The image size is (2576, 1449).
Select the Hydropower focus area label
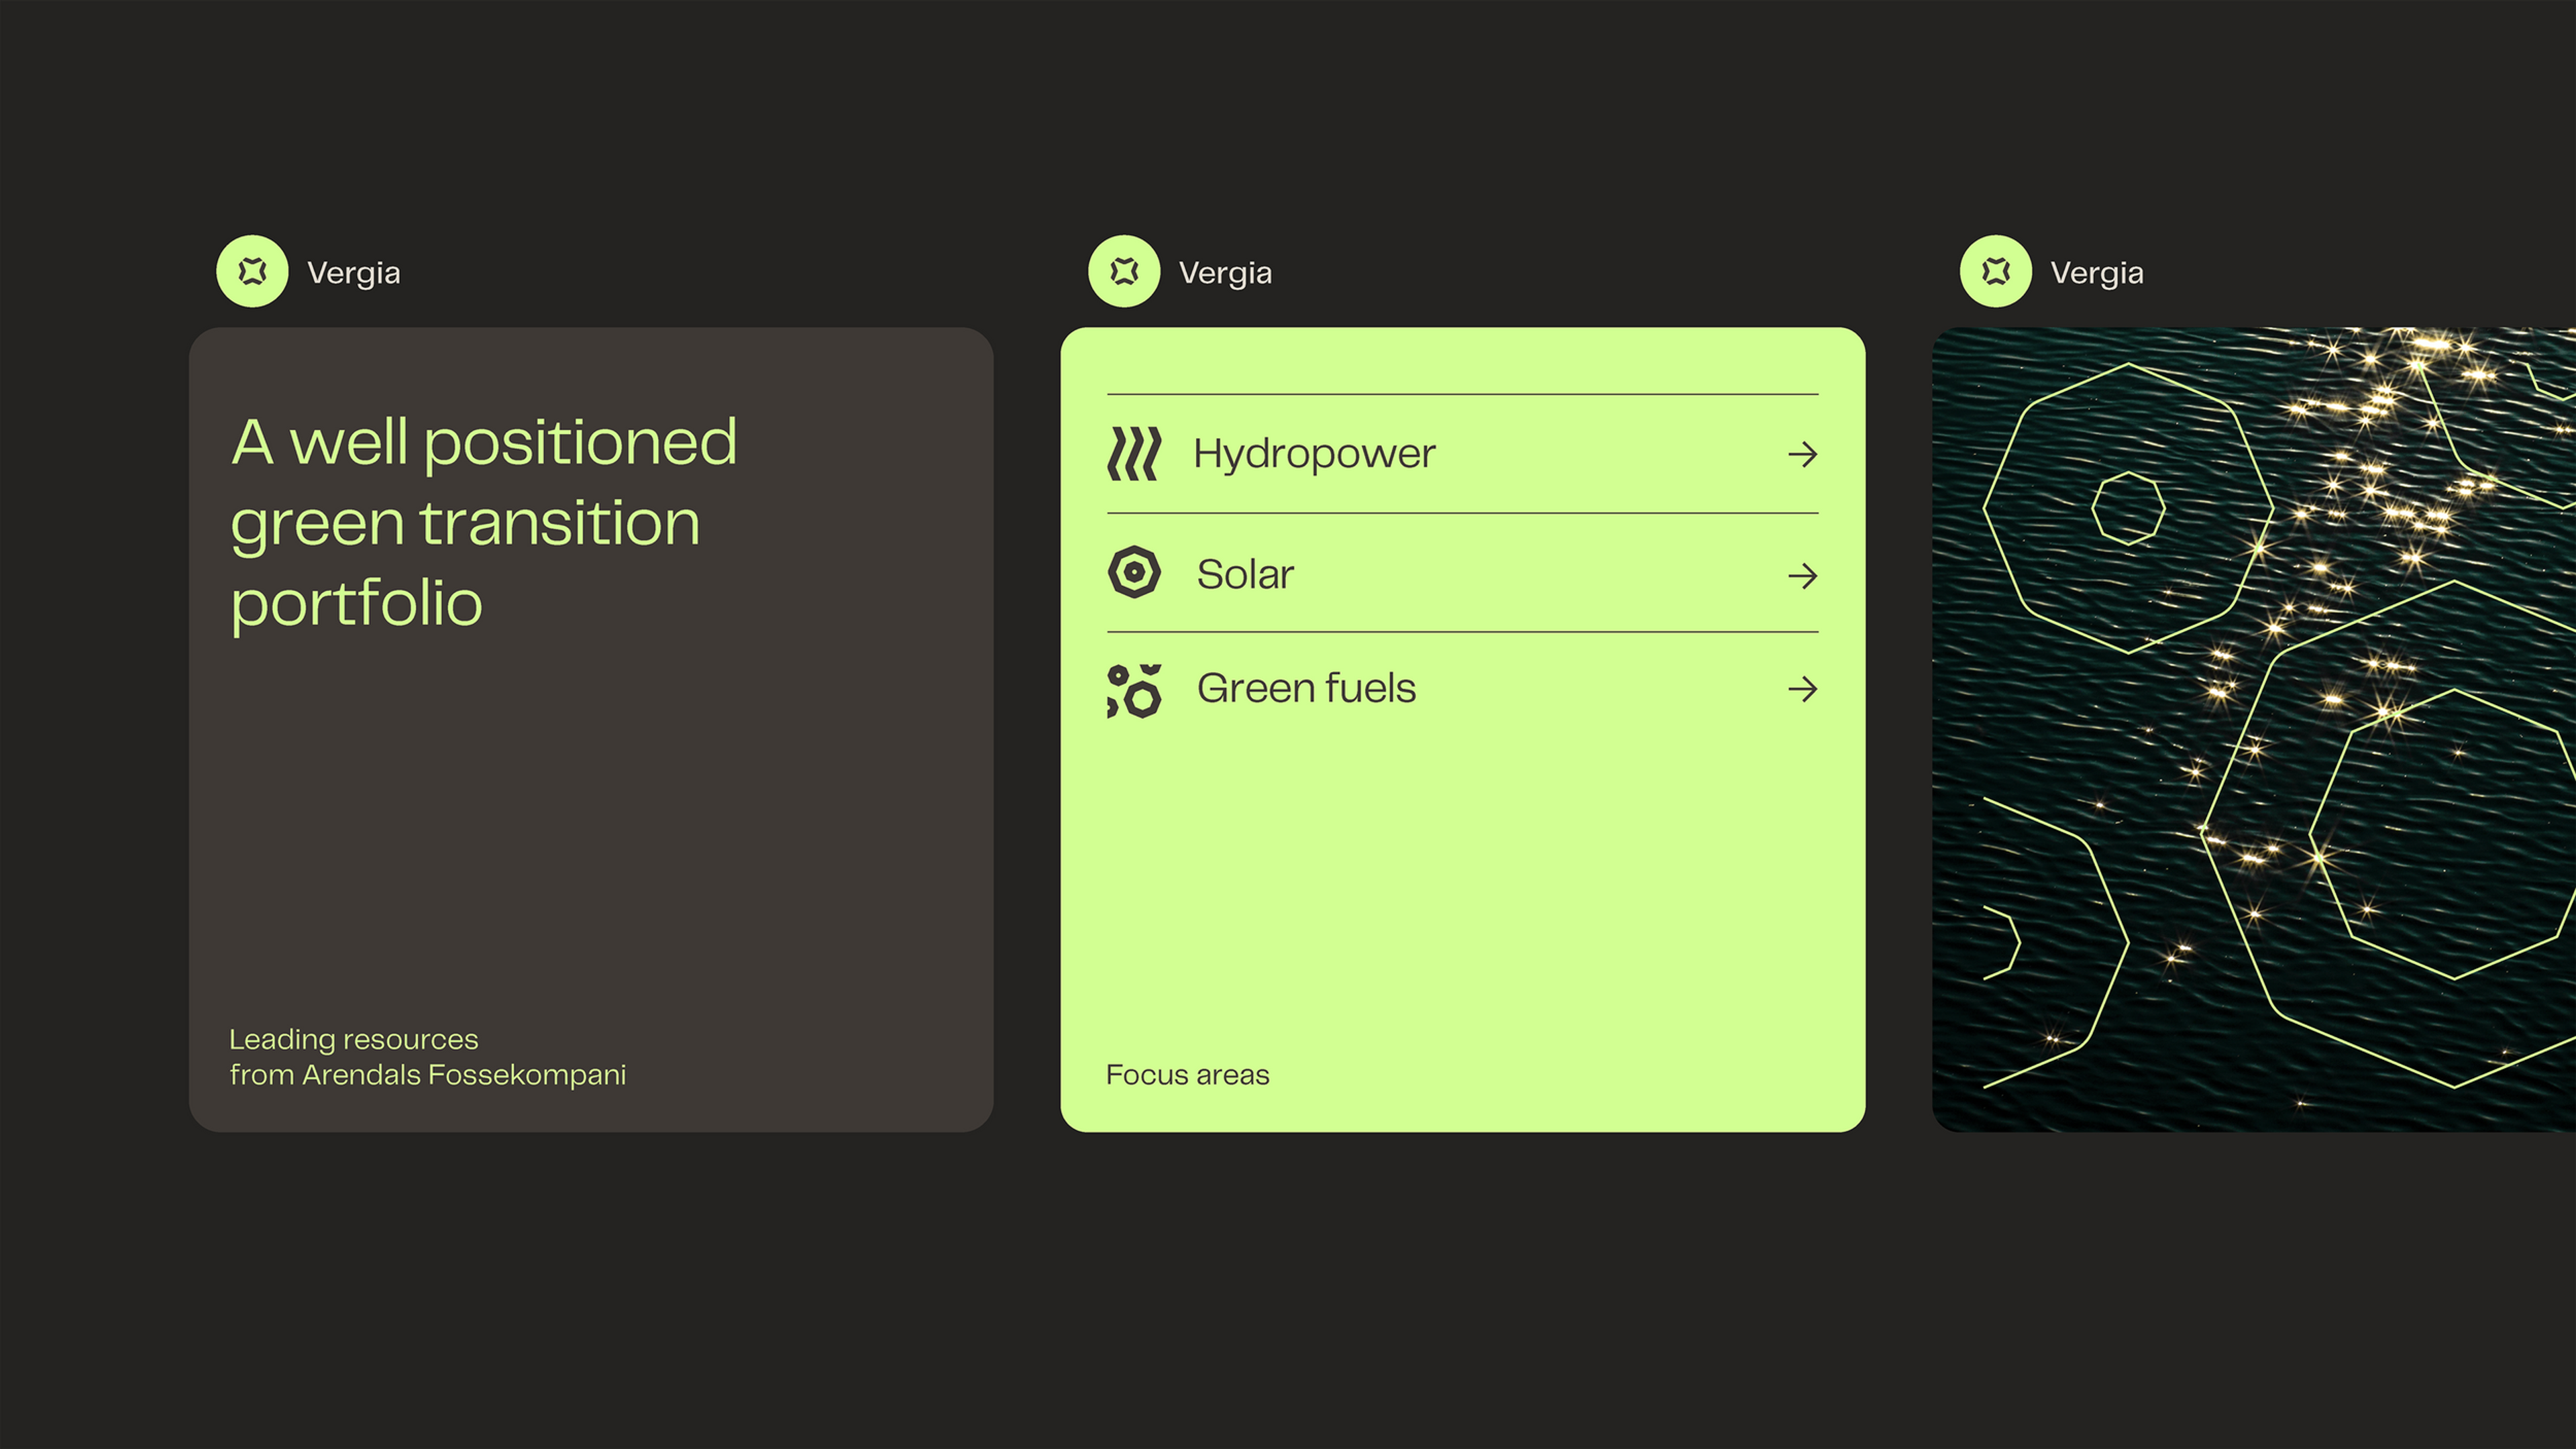1314,454
